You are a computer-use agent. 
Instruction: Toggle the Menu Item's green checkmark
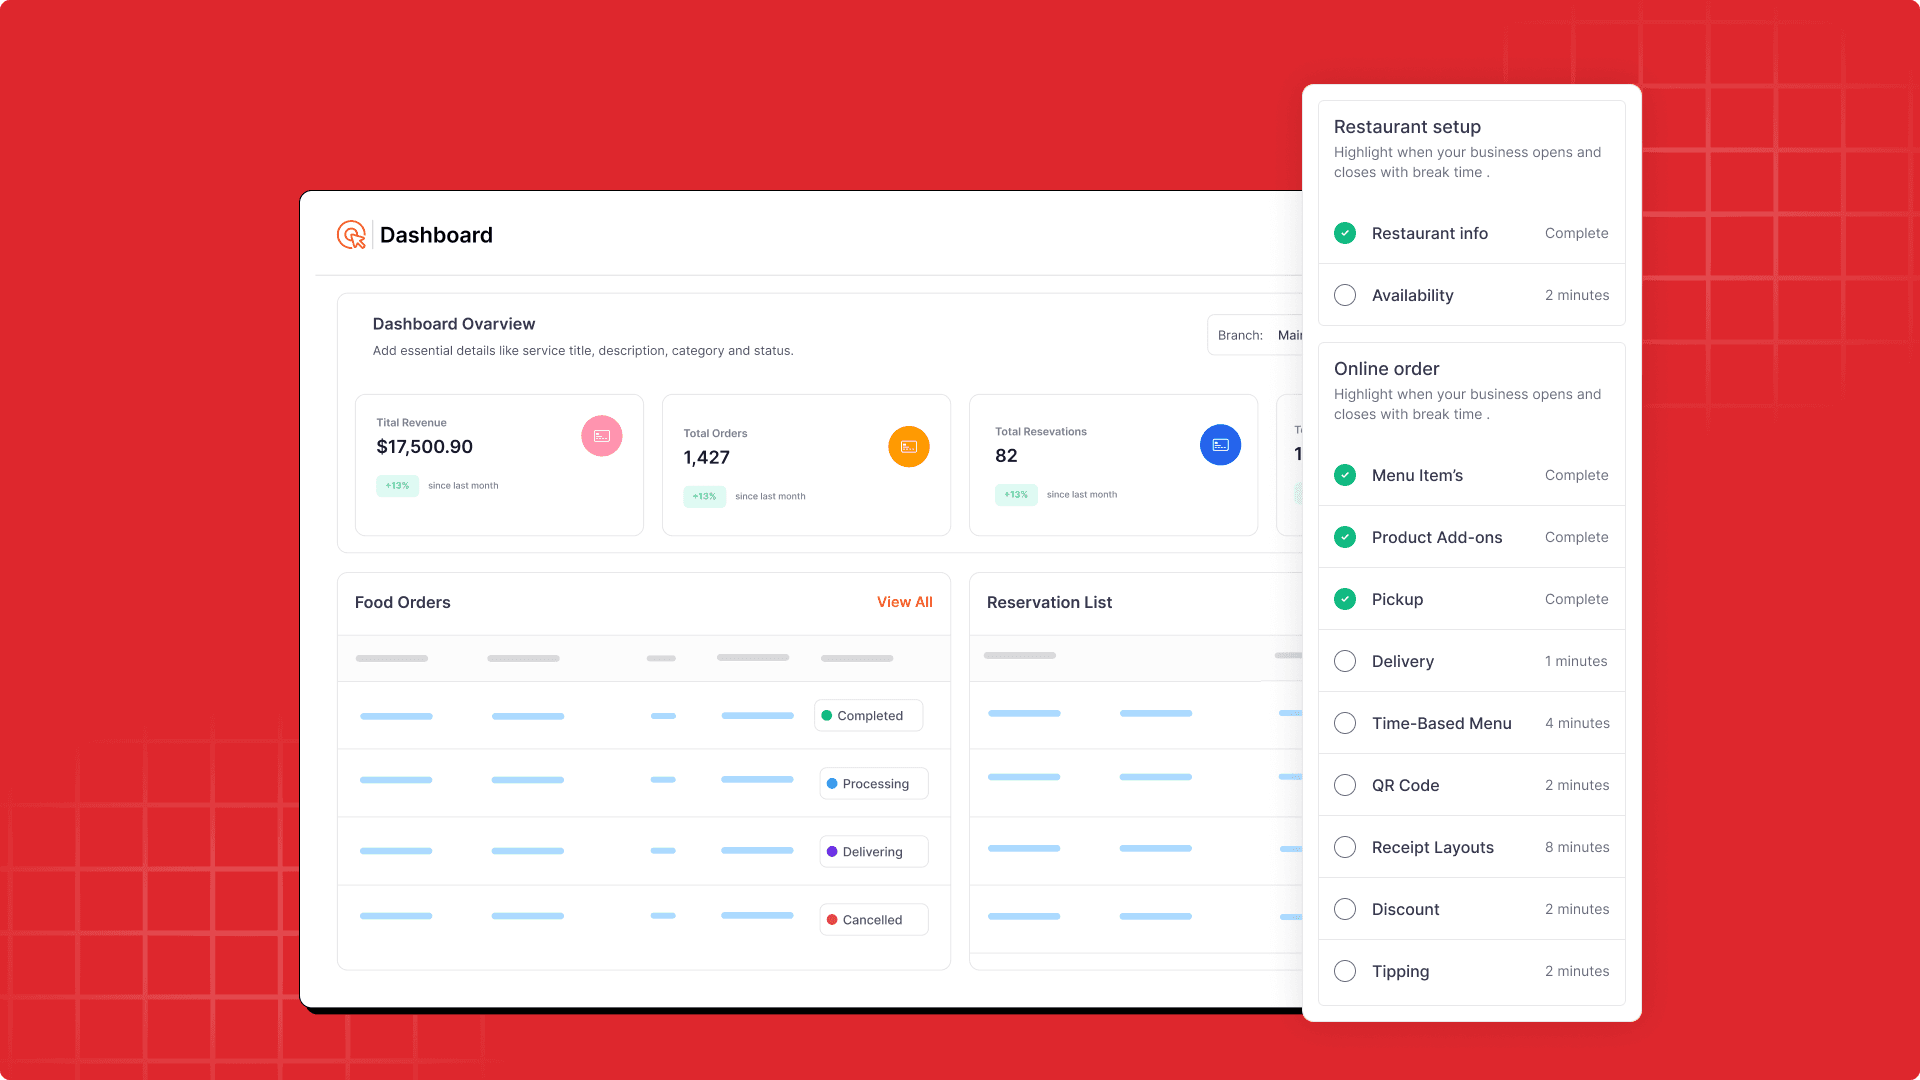(1345, 475)
